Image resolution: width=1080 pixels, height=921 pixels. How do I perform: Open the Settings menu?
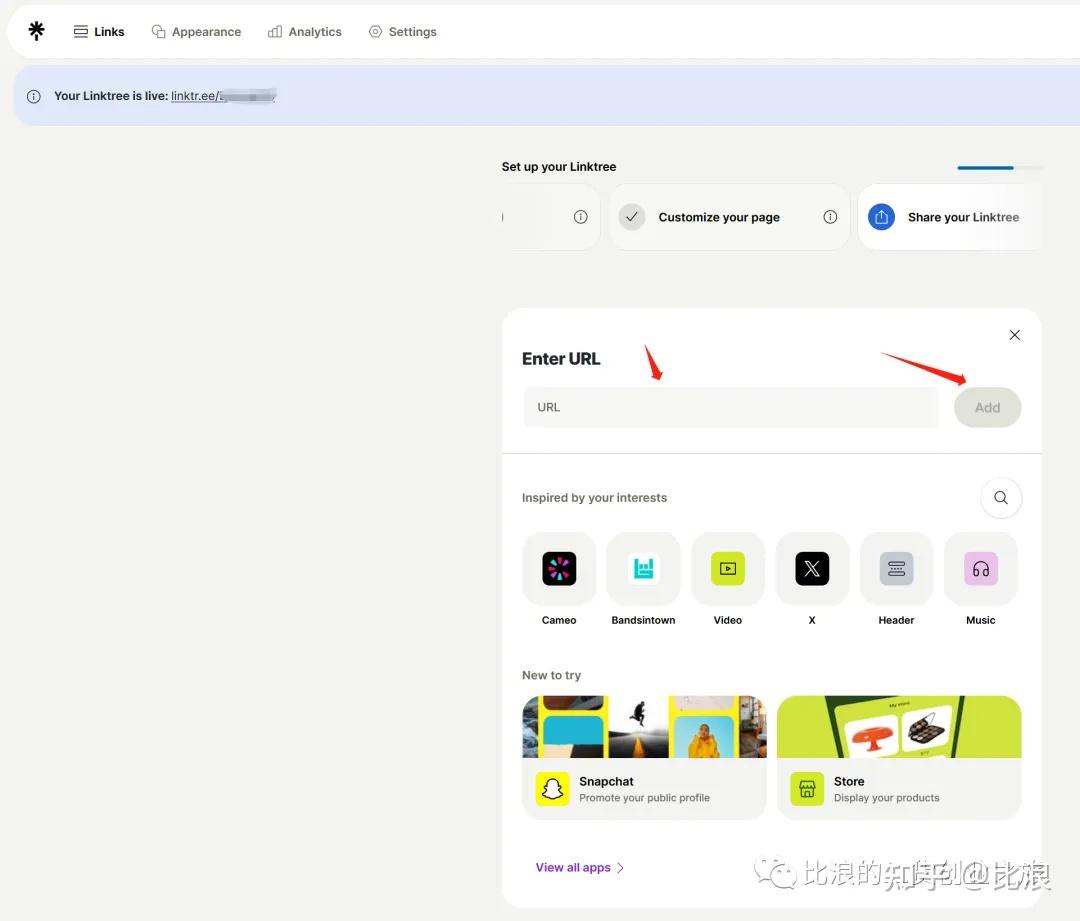pyautogui.click(x=403, y=31)
